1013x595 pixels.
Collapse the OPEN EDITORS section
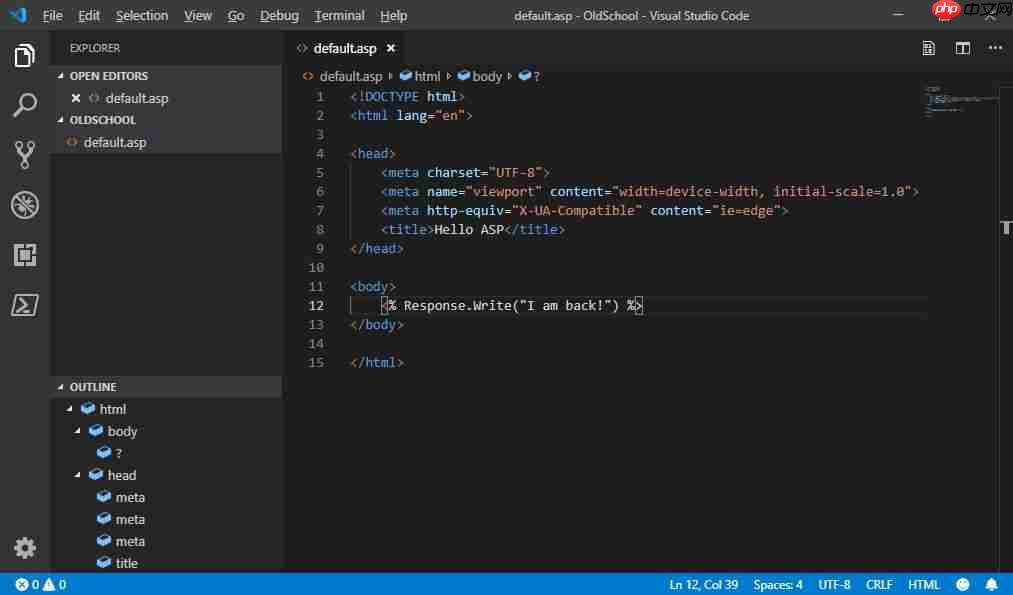(x=60, y=75)
